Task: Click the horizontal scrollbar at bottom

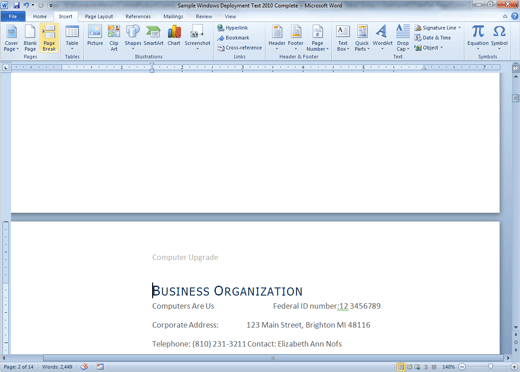Action: [273, 358]
